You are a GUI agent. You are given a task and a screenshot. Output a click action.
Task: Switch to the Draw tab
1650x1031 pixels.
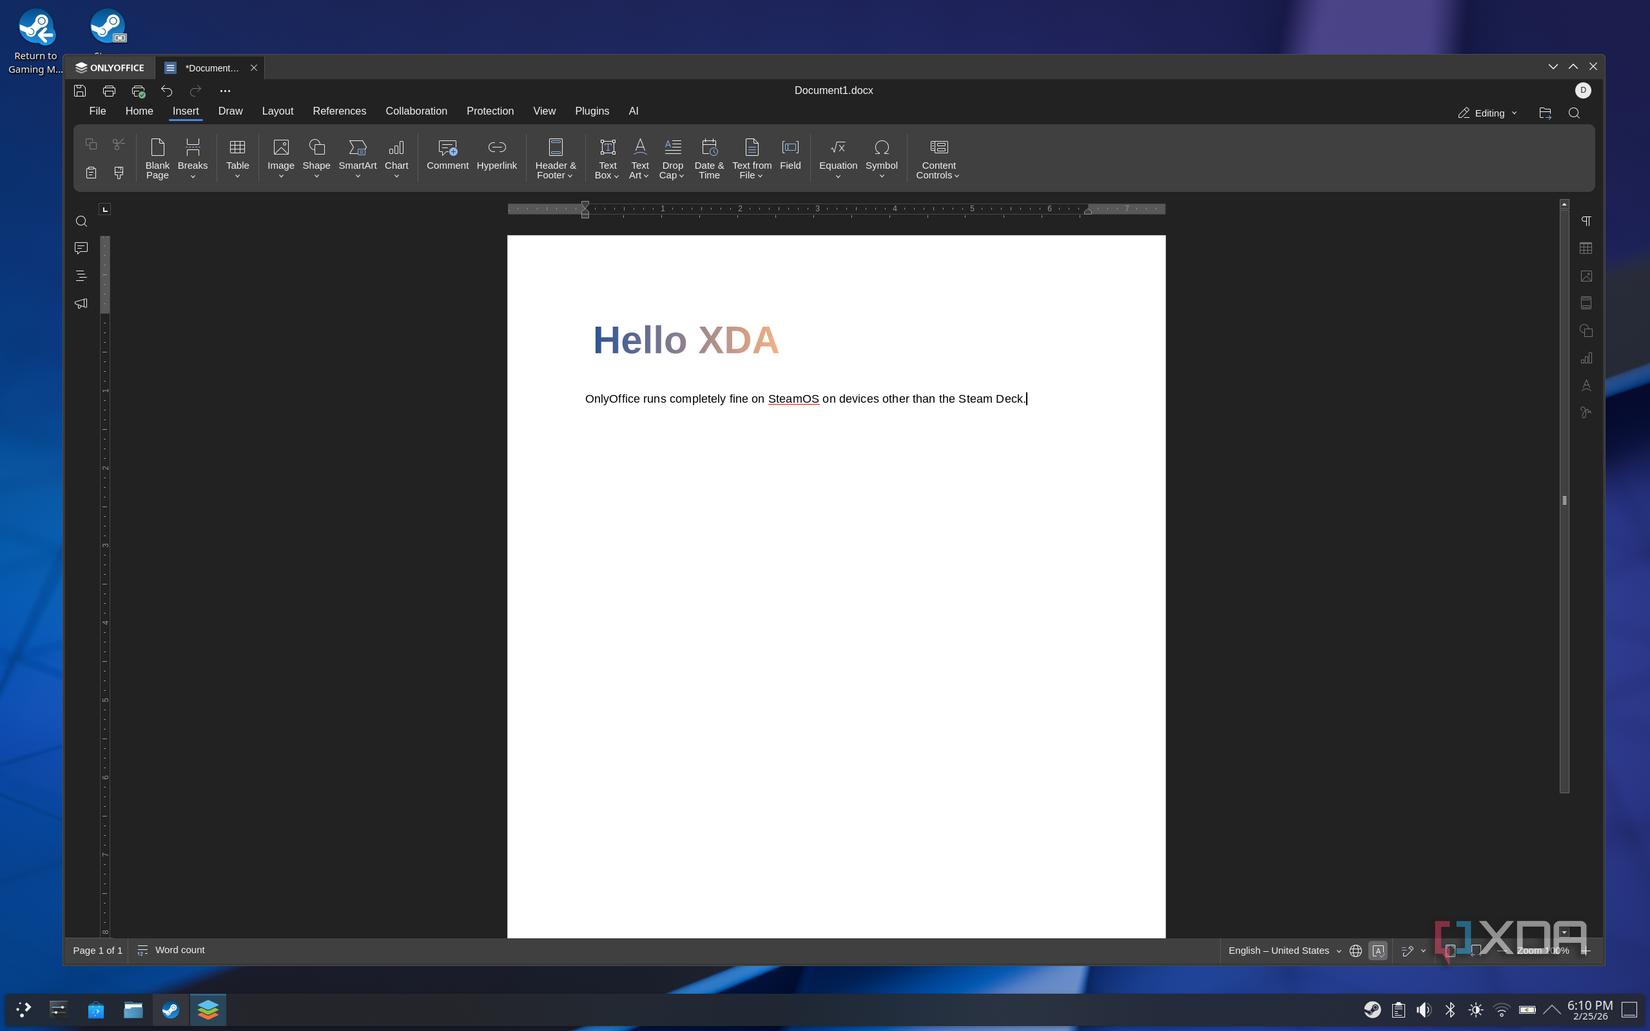pyautogui.click(x=230, y=111)
